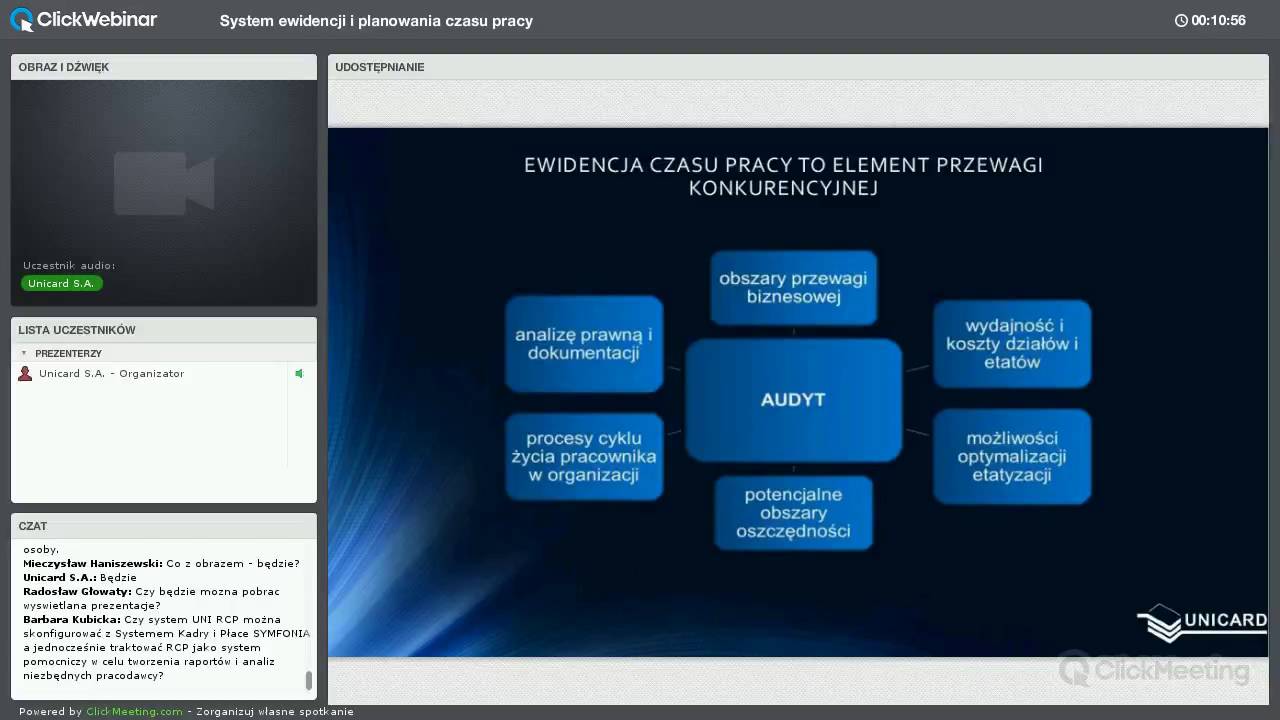Image resolution: width=1280 pixels, height=720 pixels.
Task: Click the camera placeholder icon in video panel
Action: click(x=164, y=183)
